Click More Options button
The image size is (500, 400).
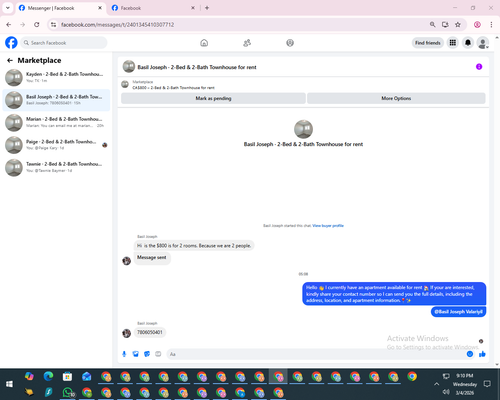click(x=396, y=98)
